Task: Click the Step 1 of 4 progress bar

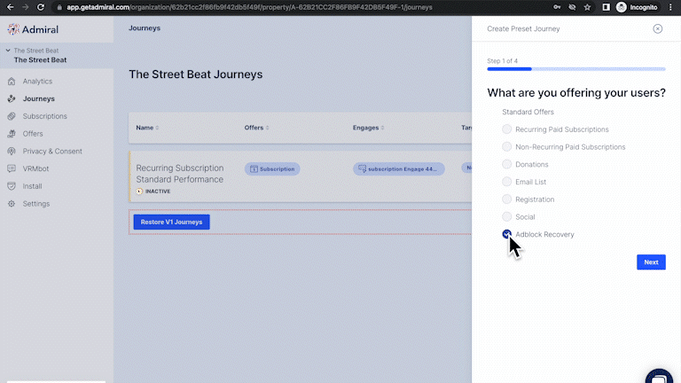Action: 576,69
